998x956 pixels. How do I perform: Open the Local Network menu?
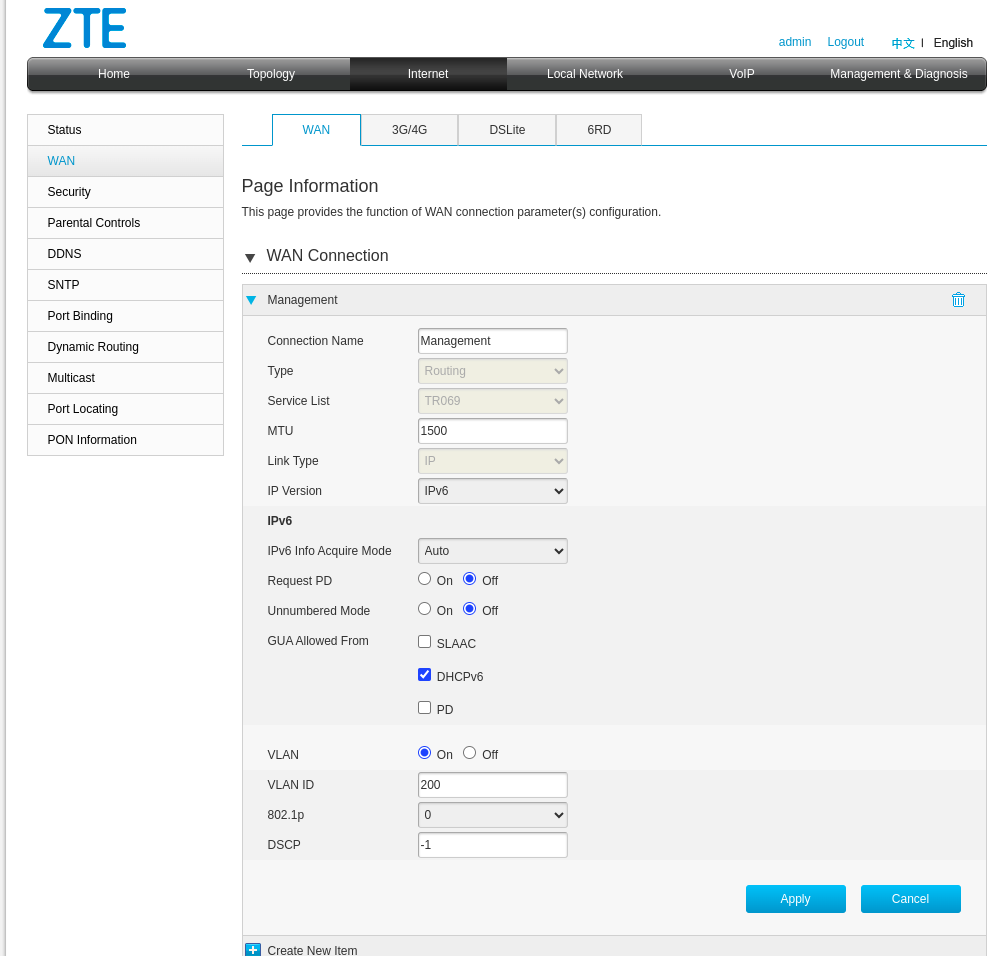584,74
